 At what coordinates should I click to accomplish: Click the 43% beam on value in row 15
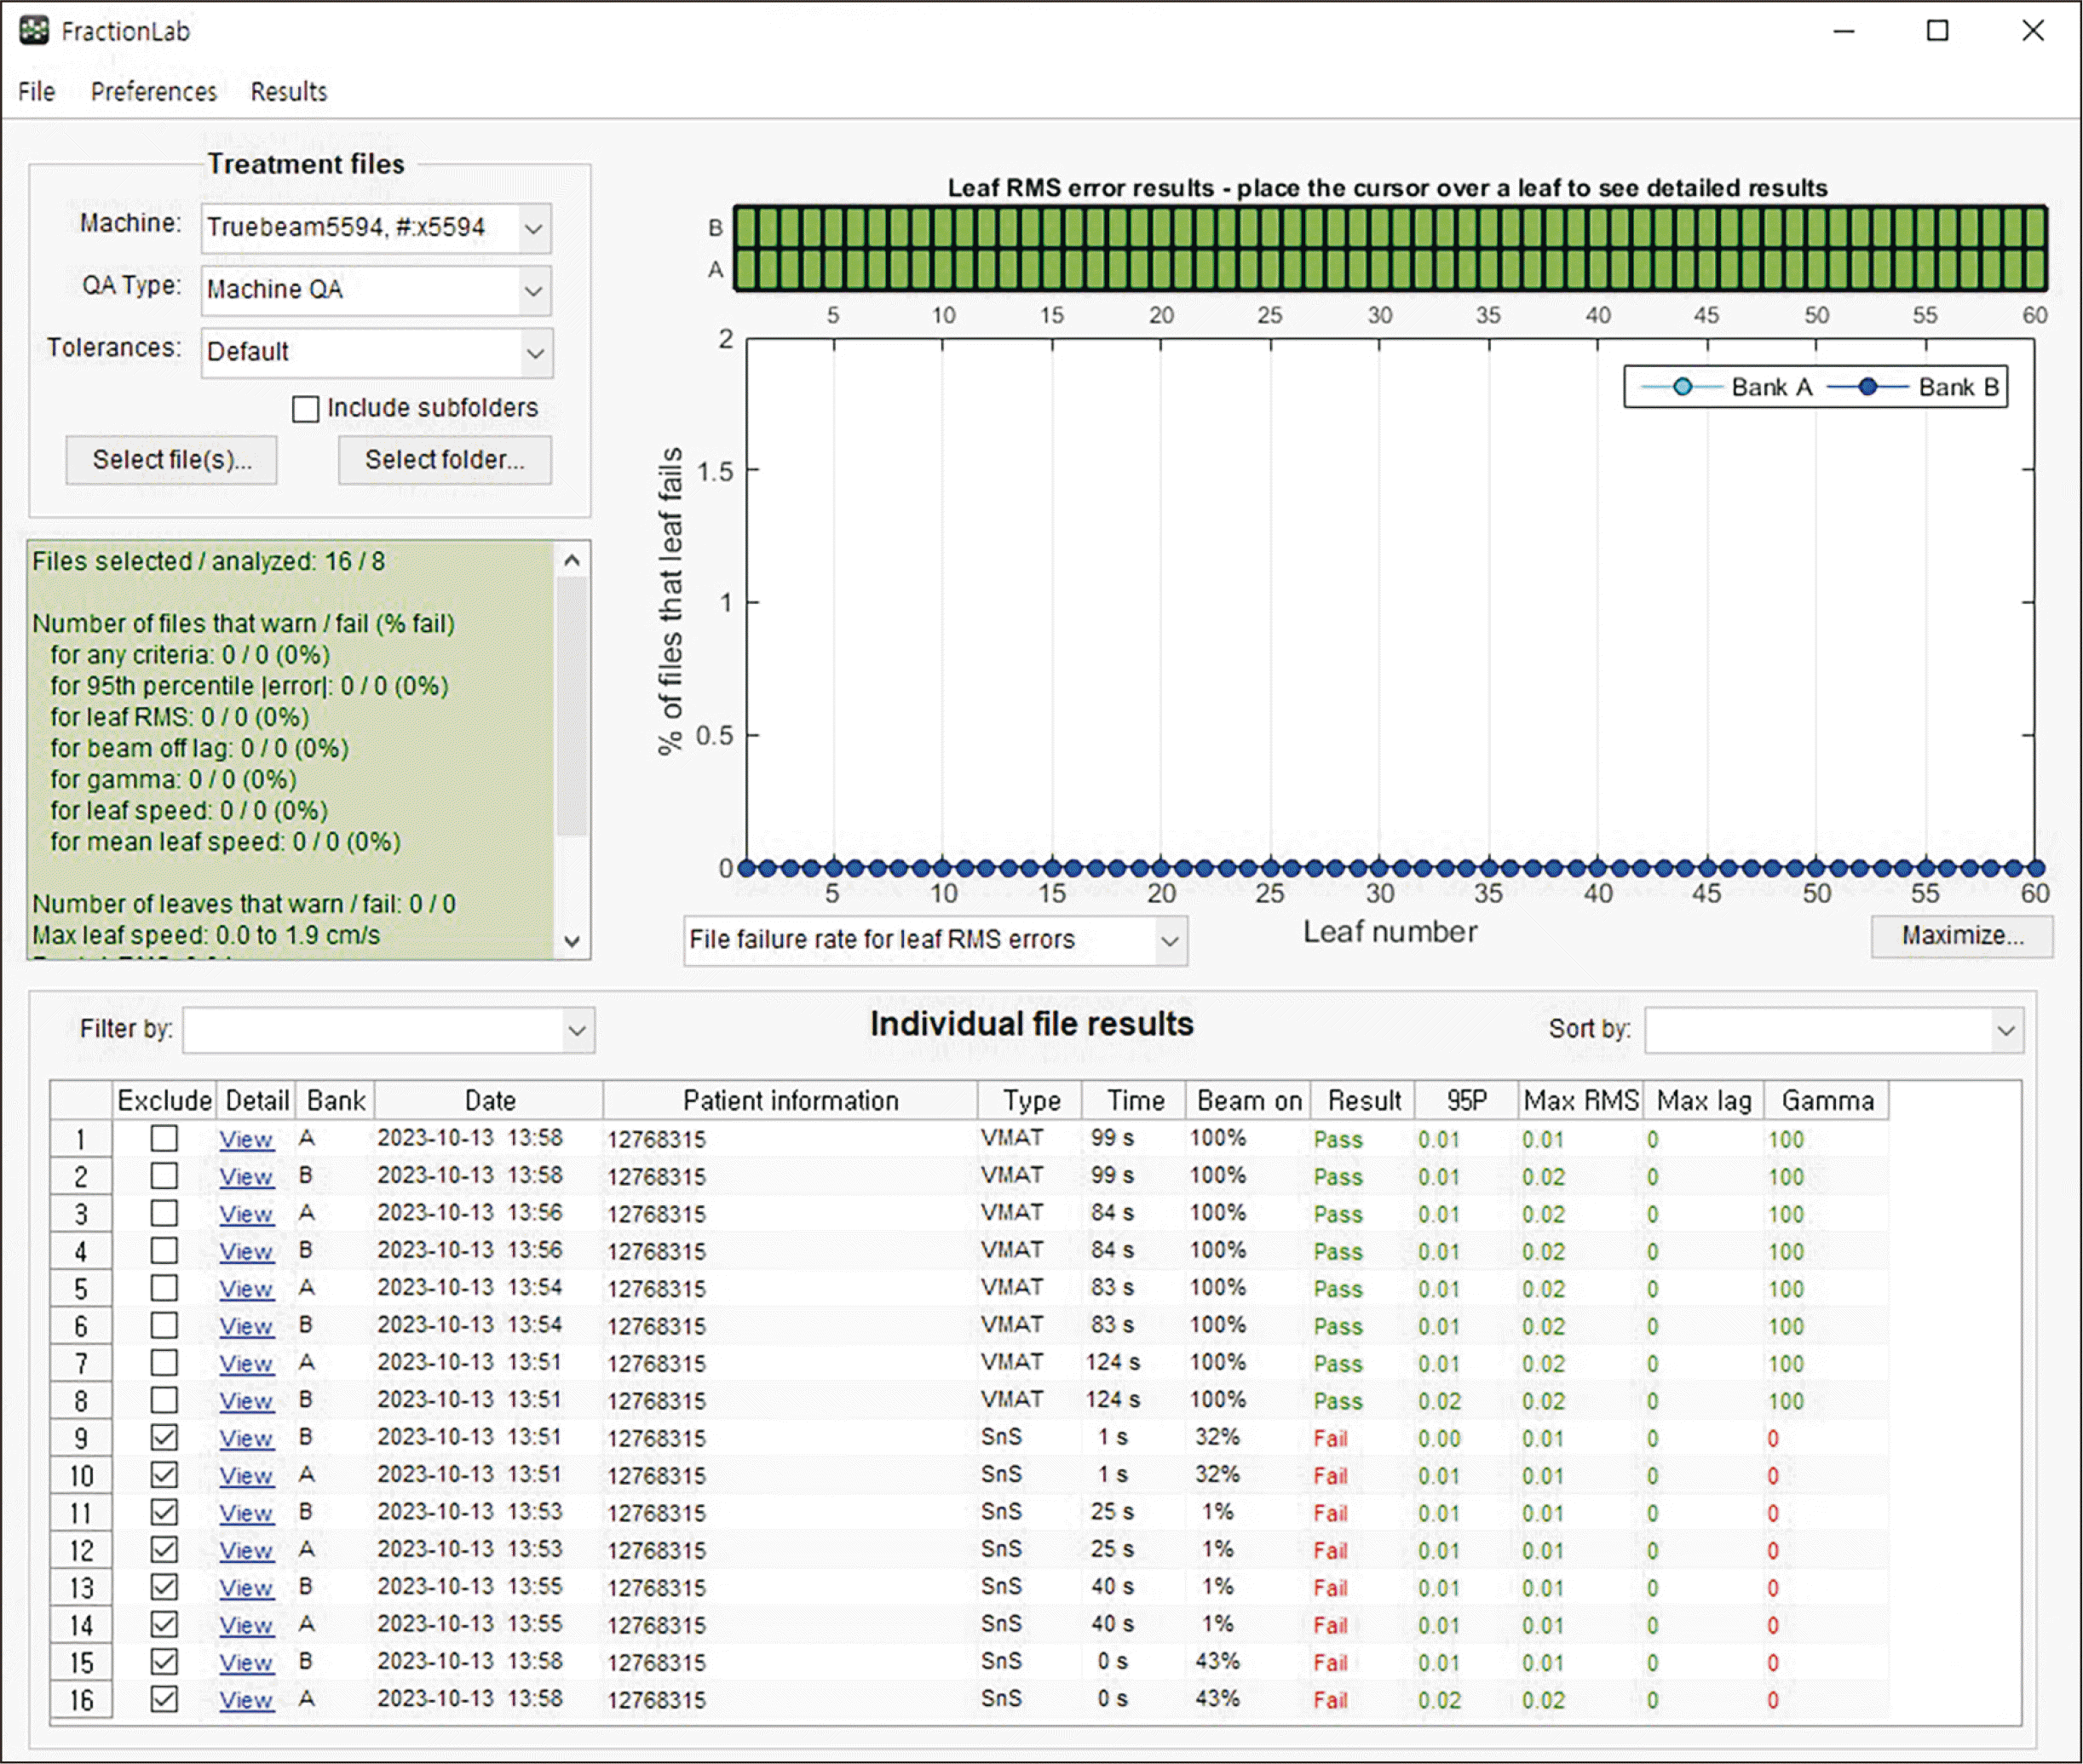coord(1217,1661)
